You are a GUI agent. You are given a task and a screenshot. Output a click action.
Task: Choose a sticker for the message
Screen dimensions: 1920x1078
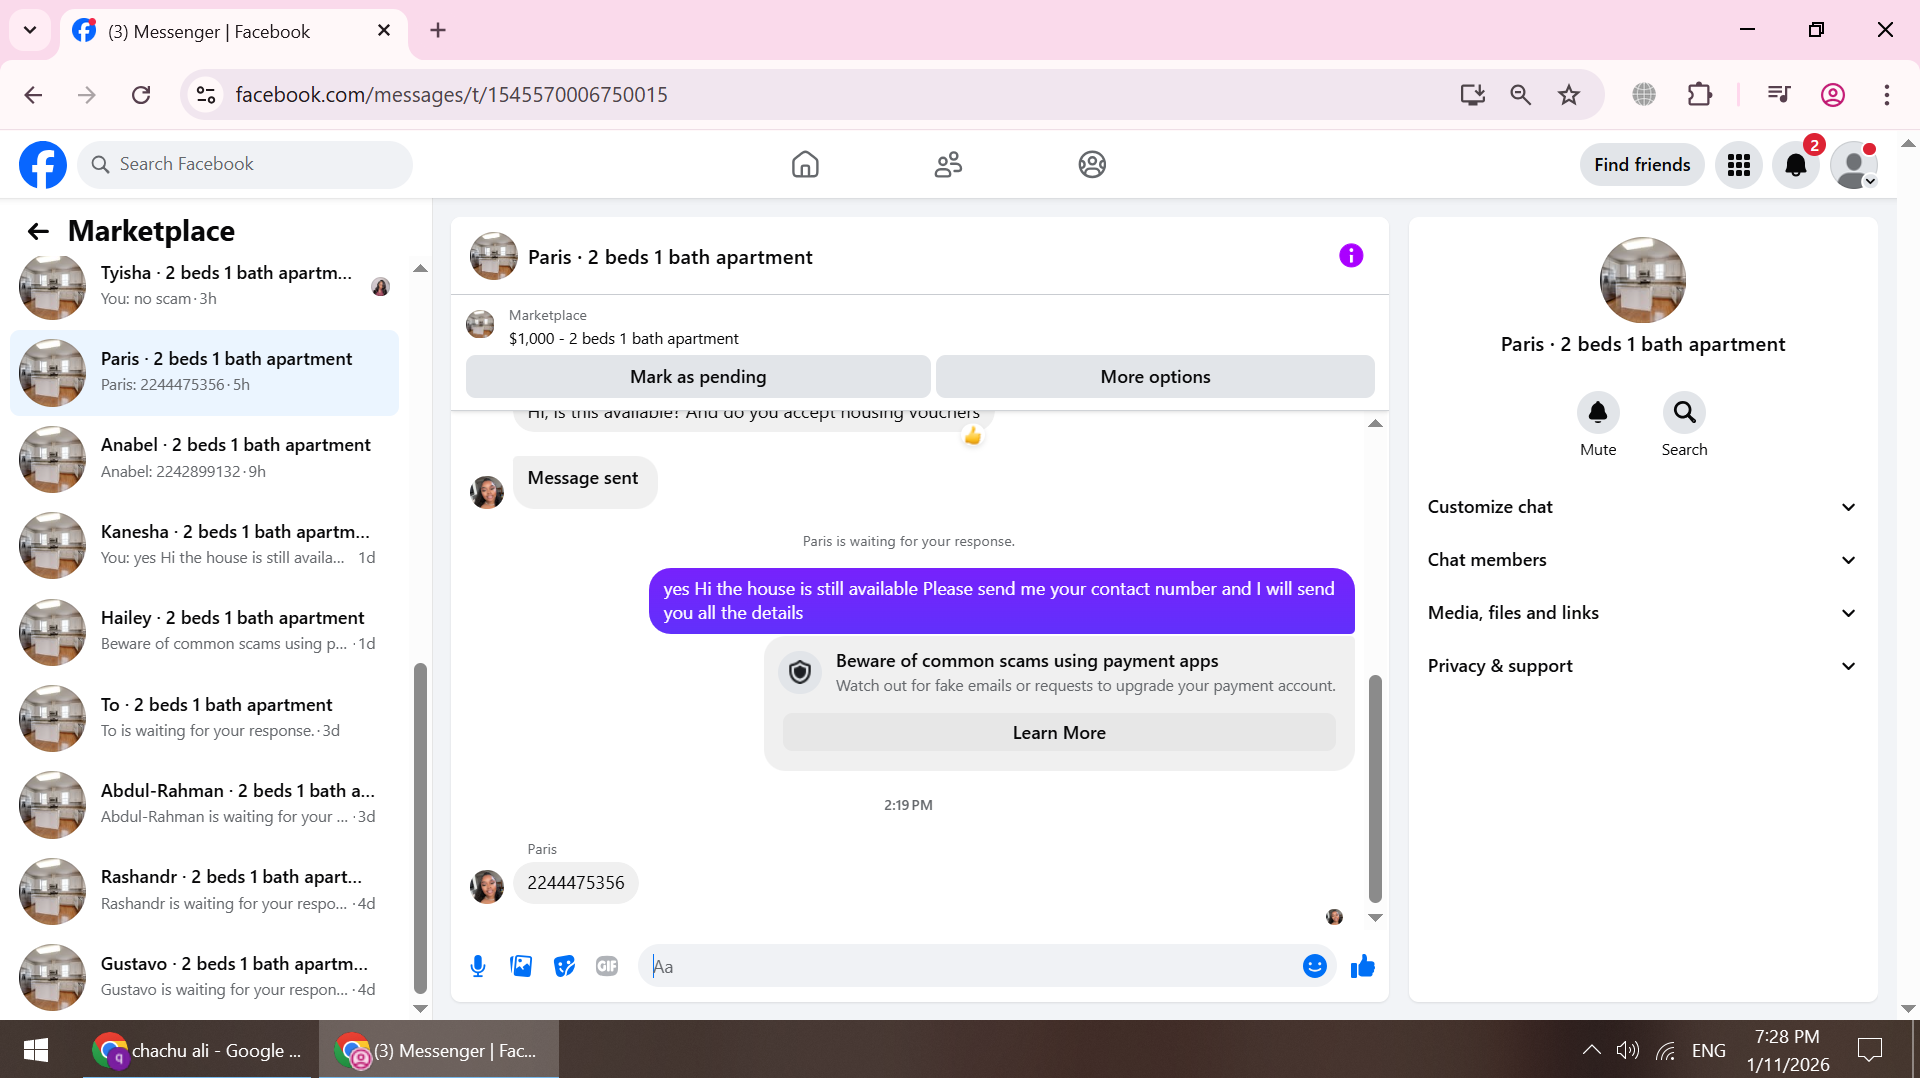point(565,966)
